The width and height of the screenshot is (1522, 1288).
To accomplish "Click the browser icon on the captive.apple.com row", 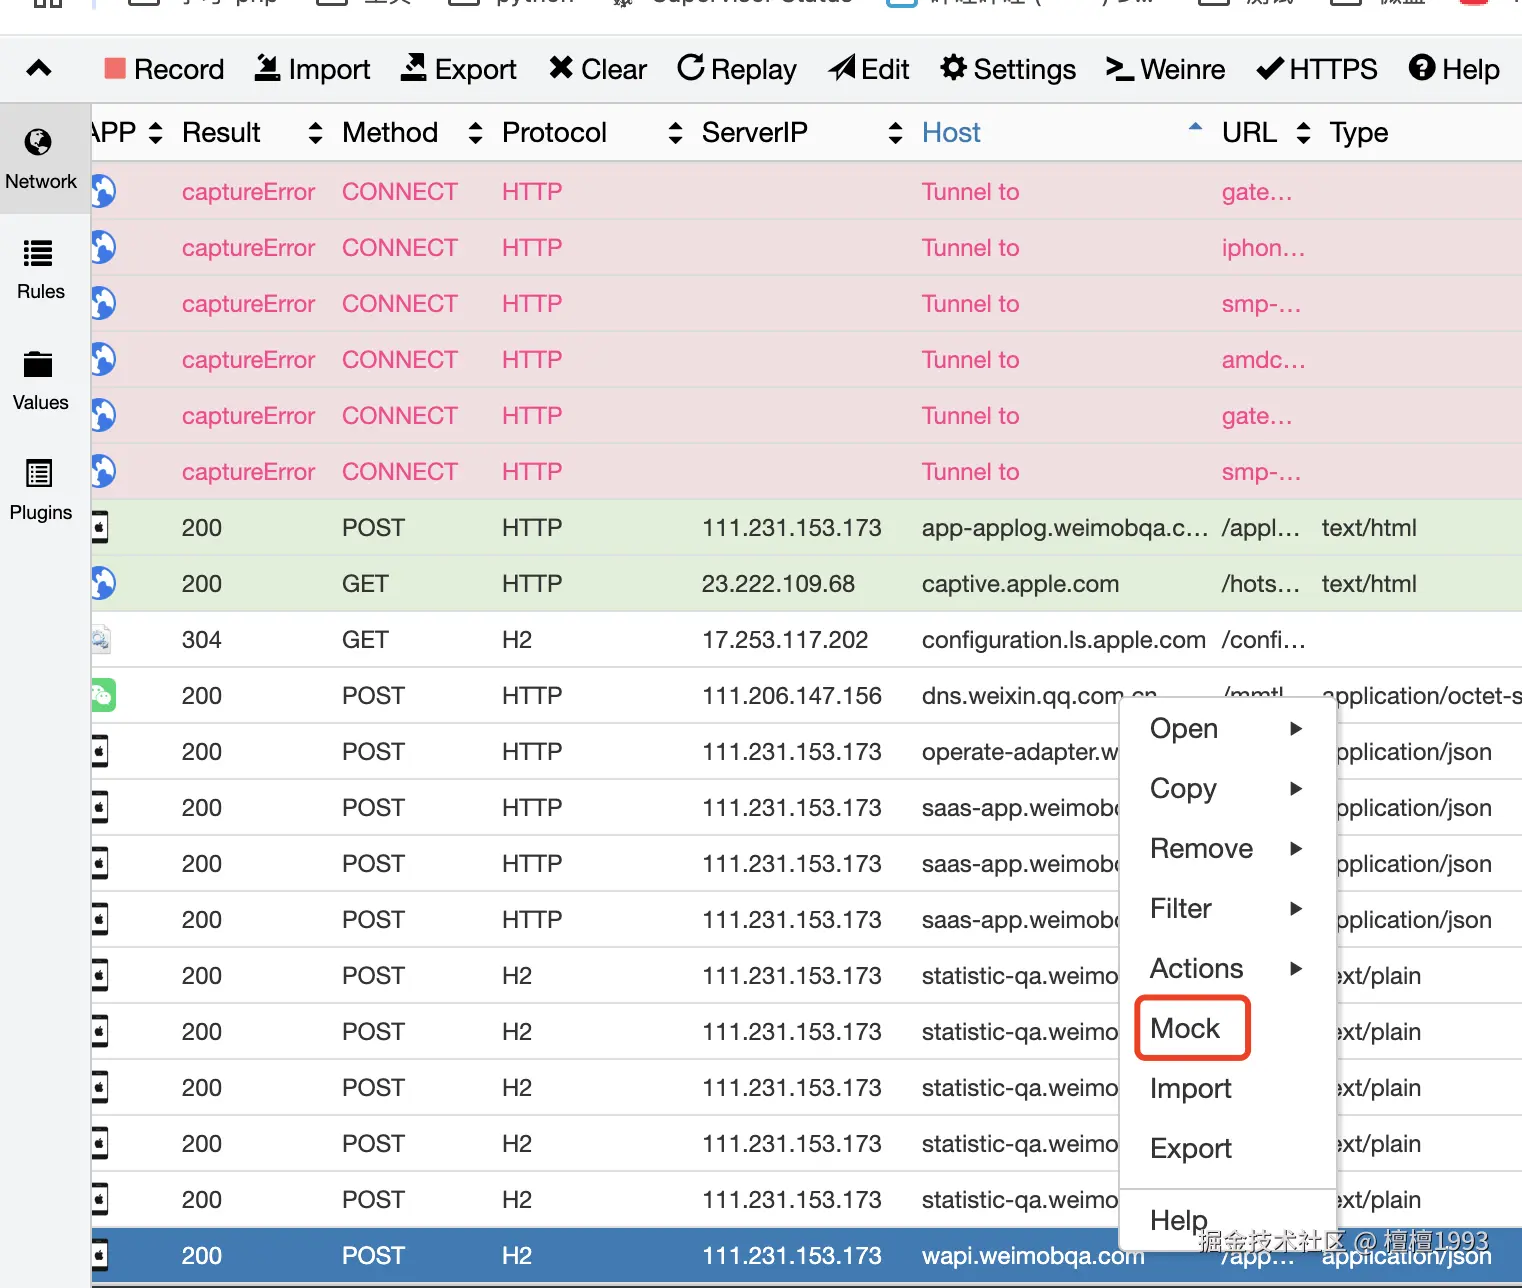I will 103,583.
